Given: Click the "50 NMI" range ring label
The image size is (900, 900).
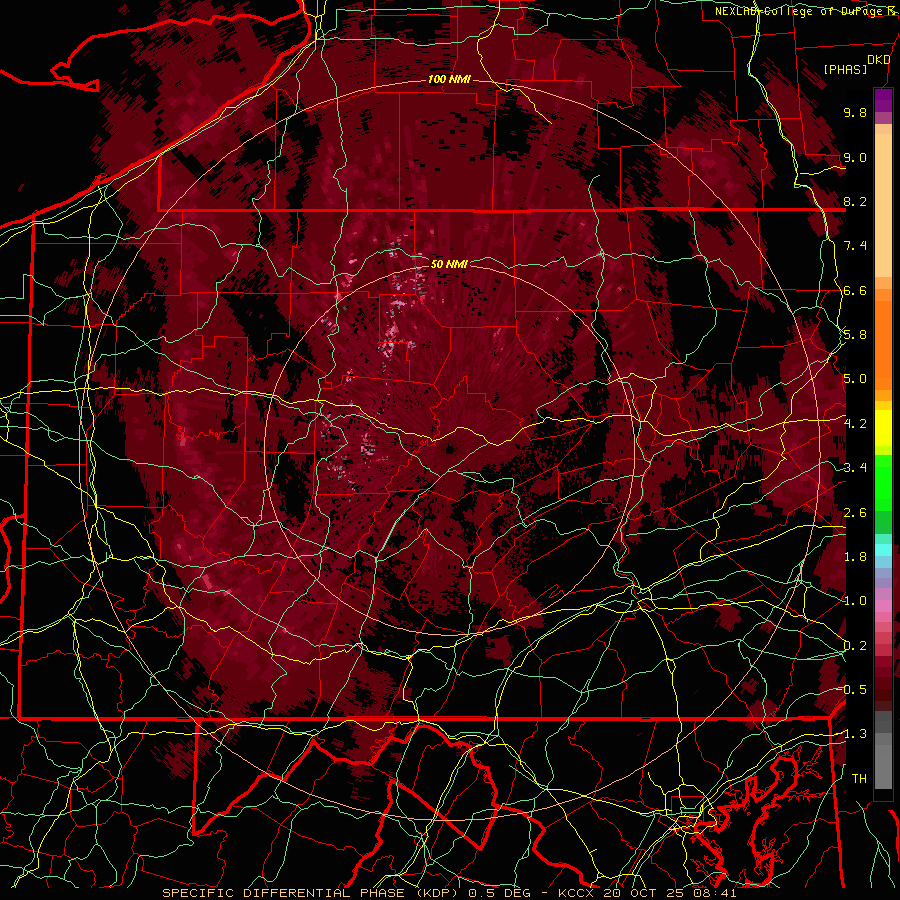Looking at the screenshot, I should coord(449,264).
